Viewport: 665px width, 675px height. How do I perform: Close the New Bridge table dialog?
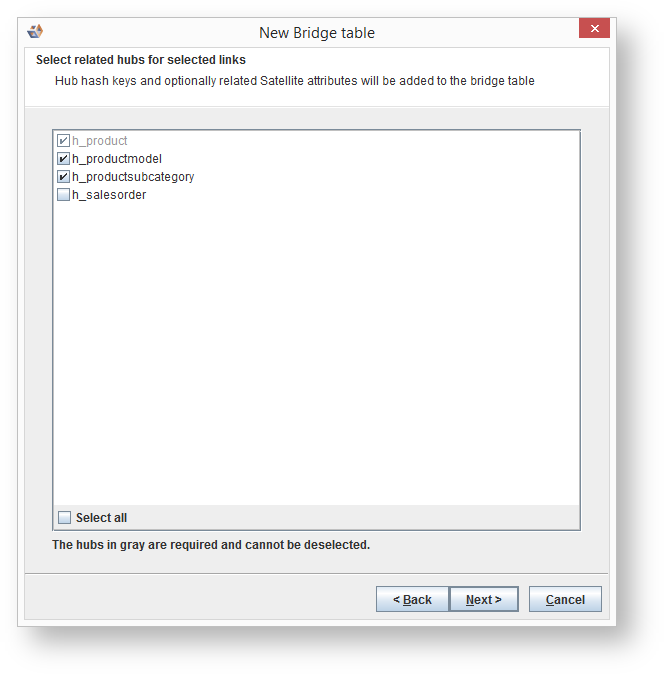[594, 29]
